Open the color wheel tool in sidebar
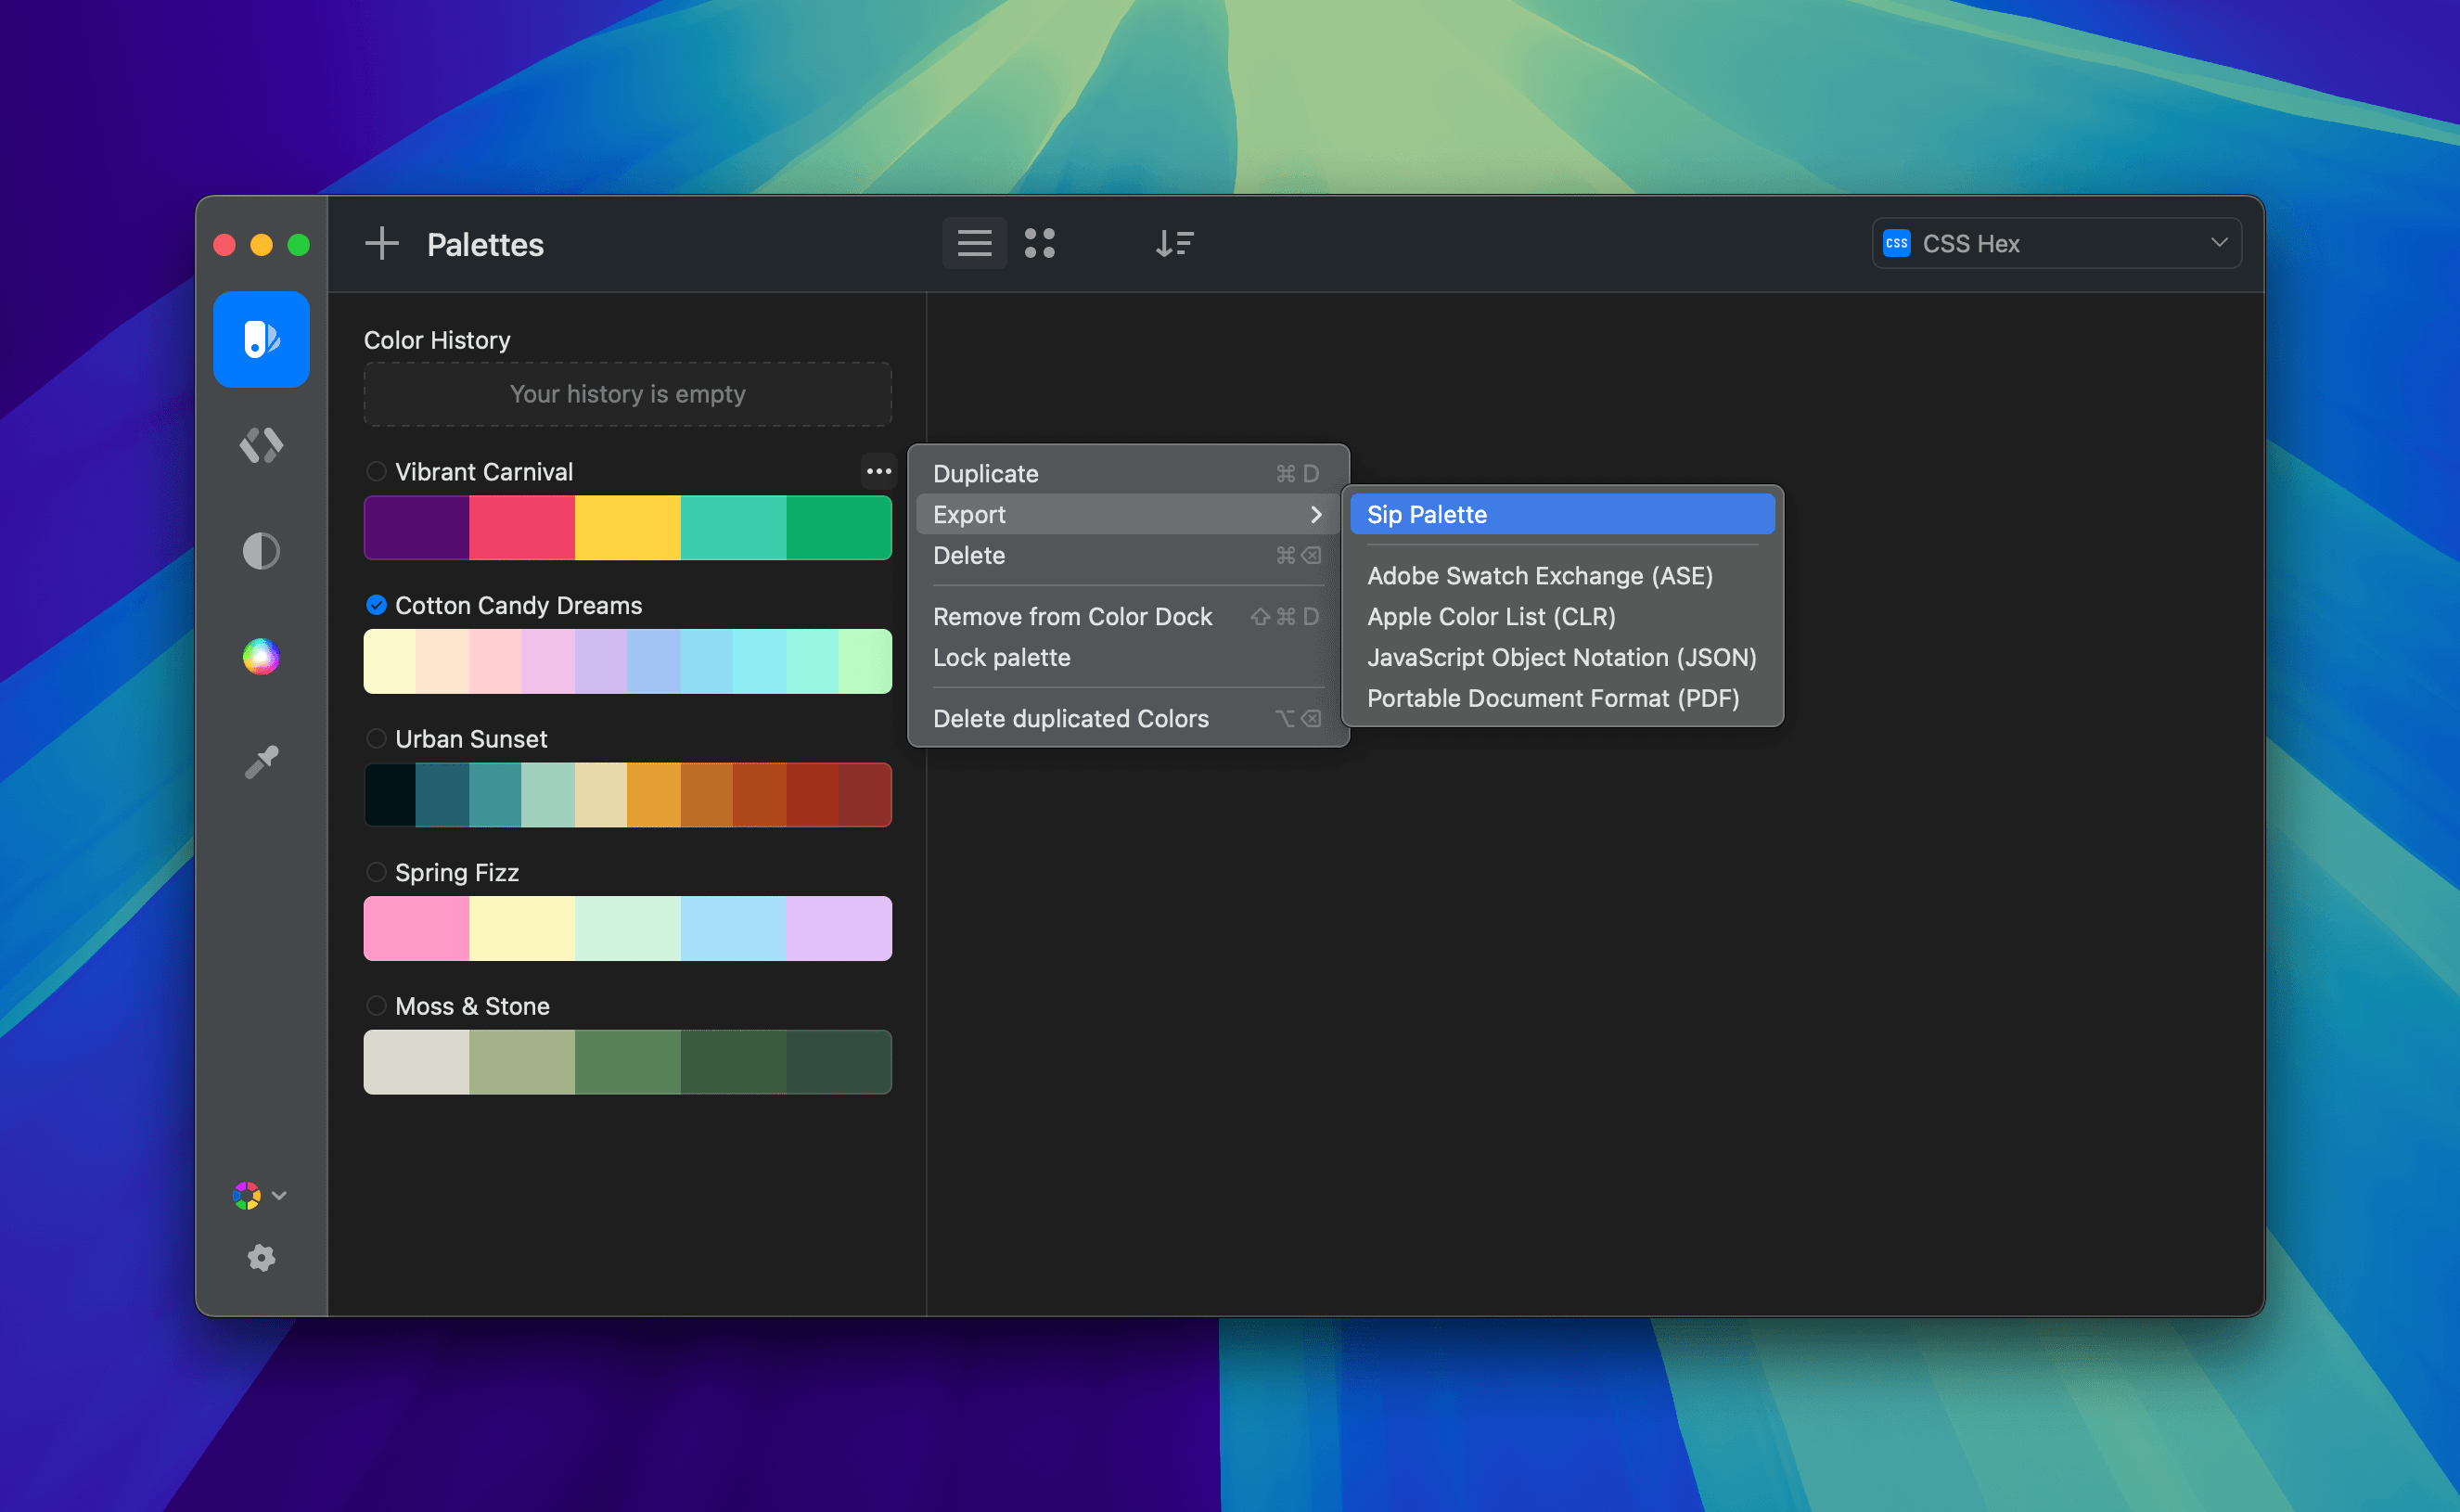This screenshot has height=1512, width=2460. coord(261,656)
